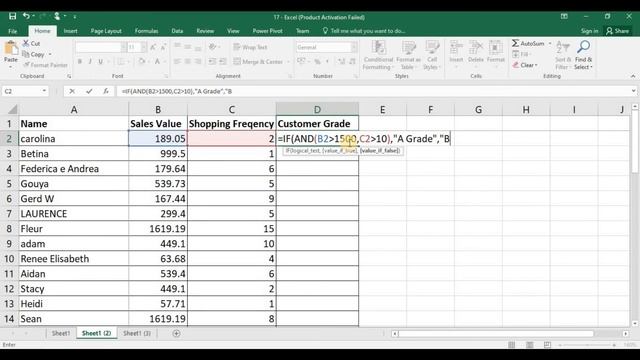Click row 8 header
Screen dimensions: 640x360
[9, 229]
